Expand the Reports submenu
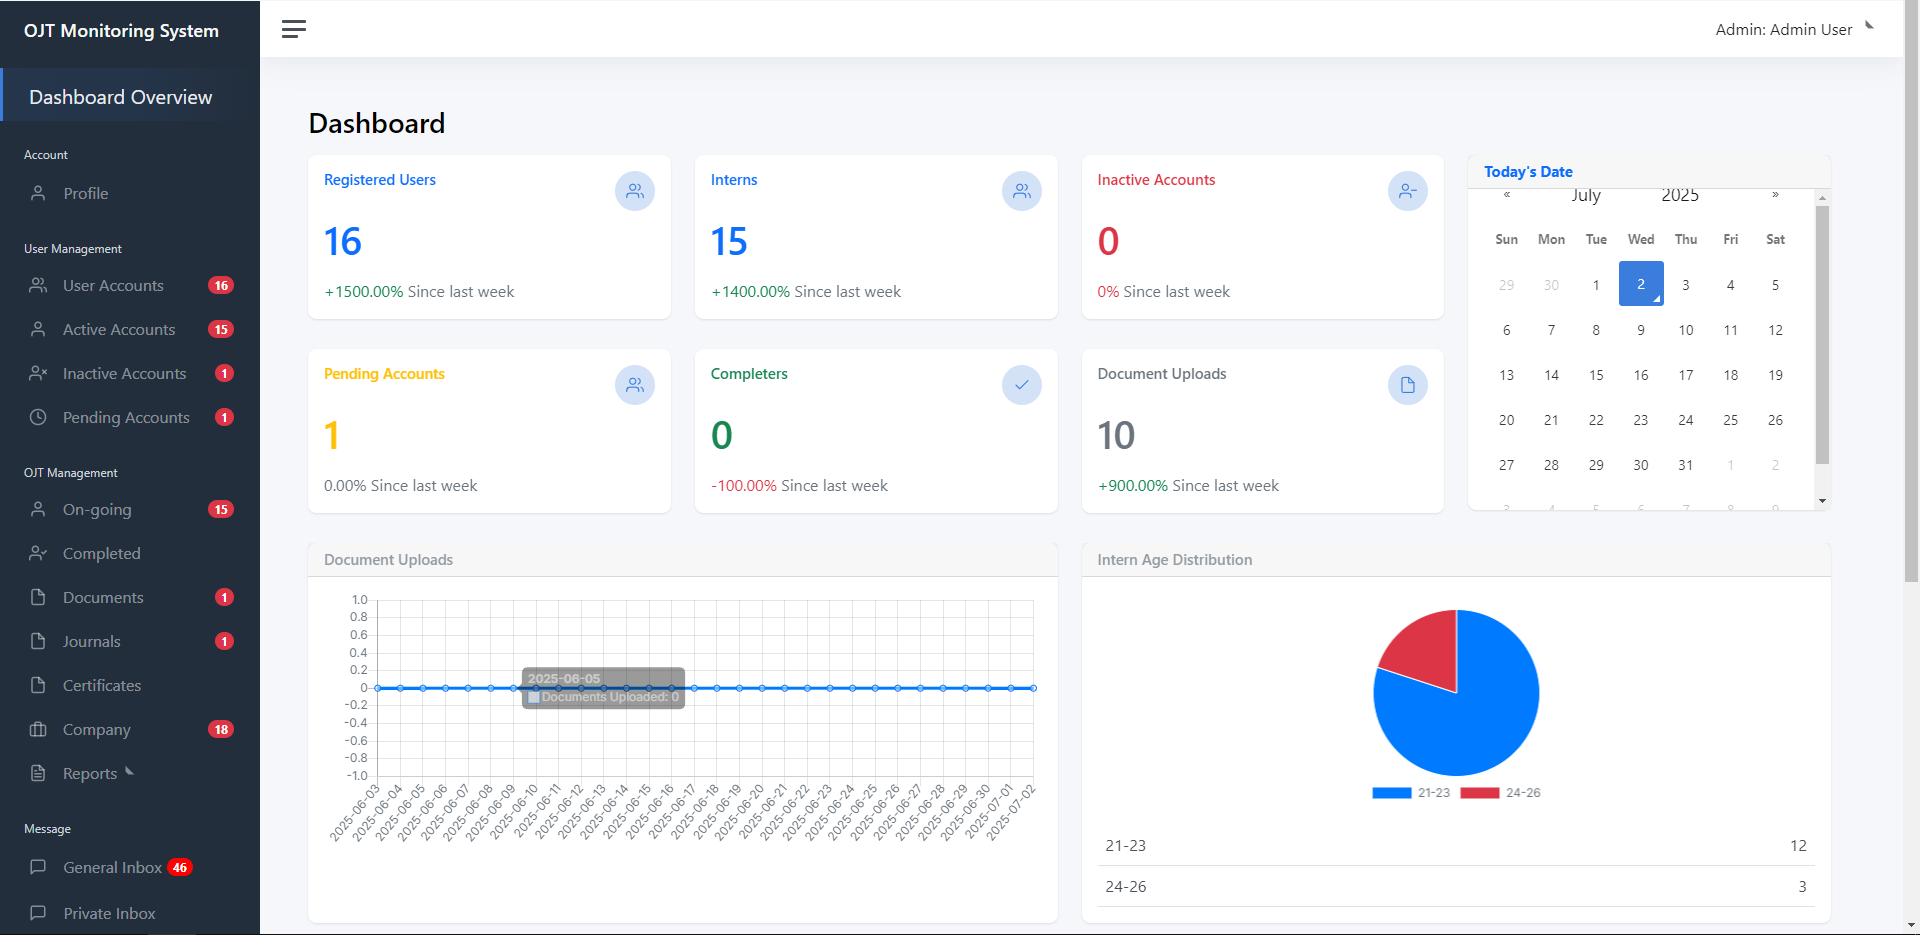The height and width of the screenshot is (935, 1920). pos(90,773)
